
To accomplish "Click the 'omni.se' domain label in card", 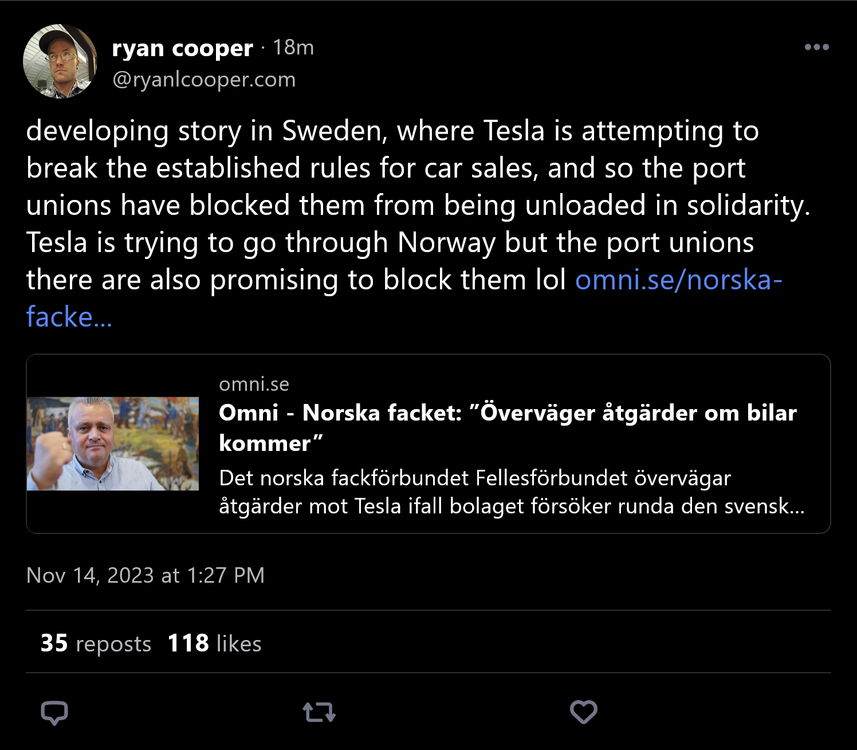I will click(x=254, y=384).
